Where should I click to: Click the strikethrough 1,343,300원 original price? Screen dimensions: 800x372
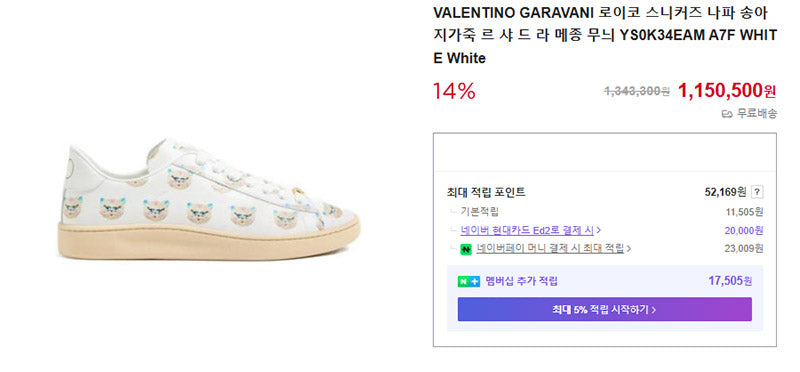(x=637, y=91)
